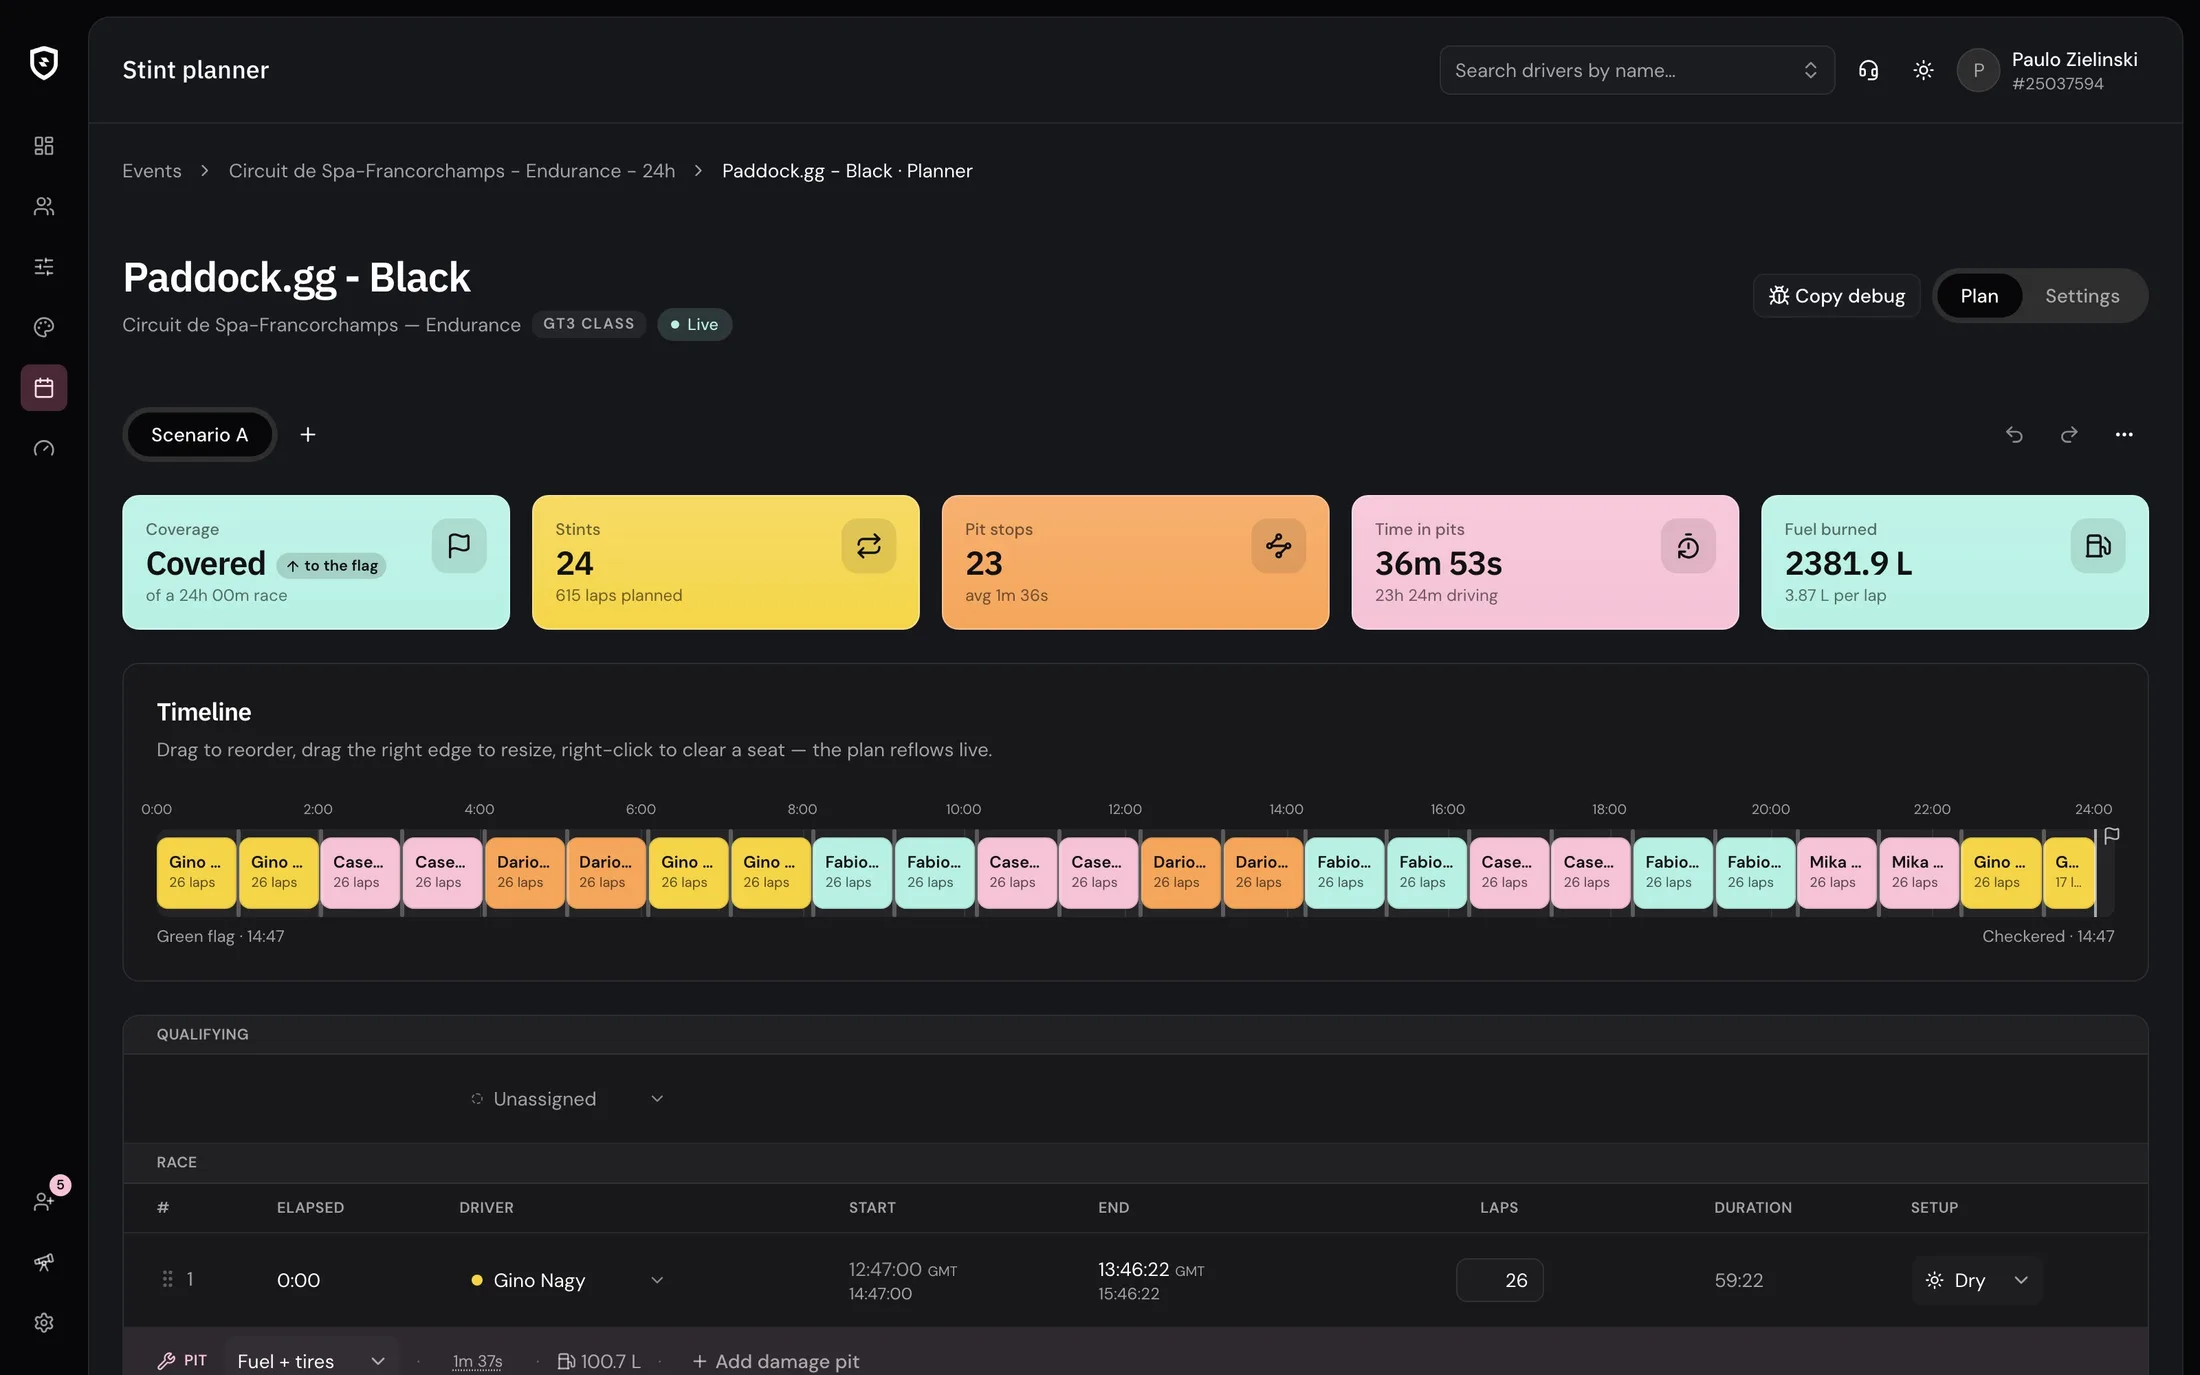This screenshot has height=1375, width=2200.
Task: Click Add damage pit
Action: tap(775, 1360)
